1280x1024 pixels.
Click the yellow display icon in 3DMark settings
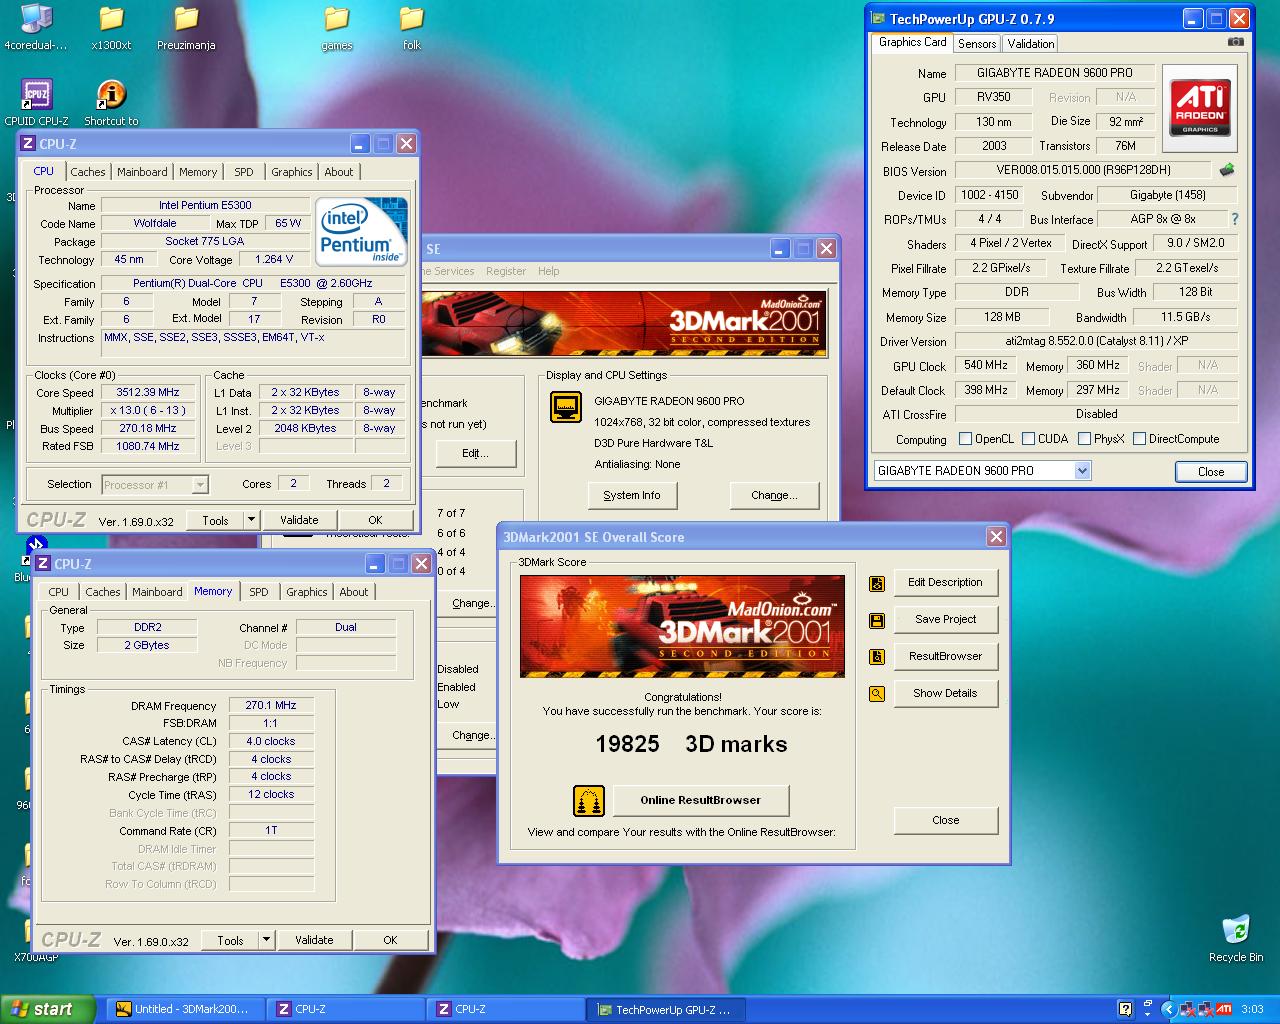point(566,407)
